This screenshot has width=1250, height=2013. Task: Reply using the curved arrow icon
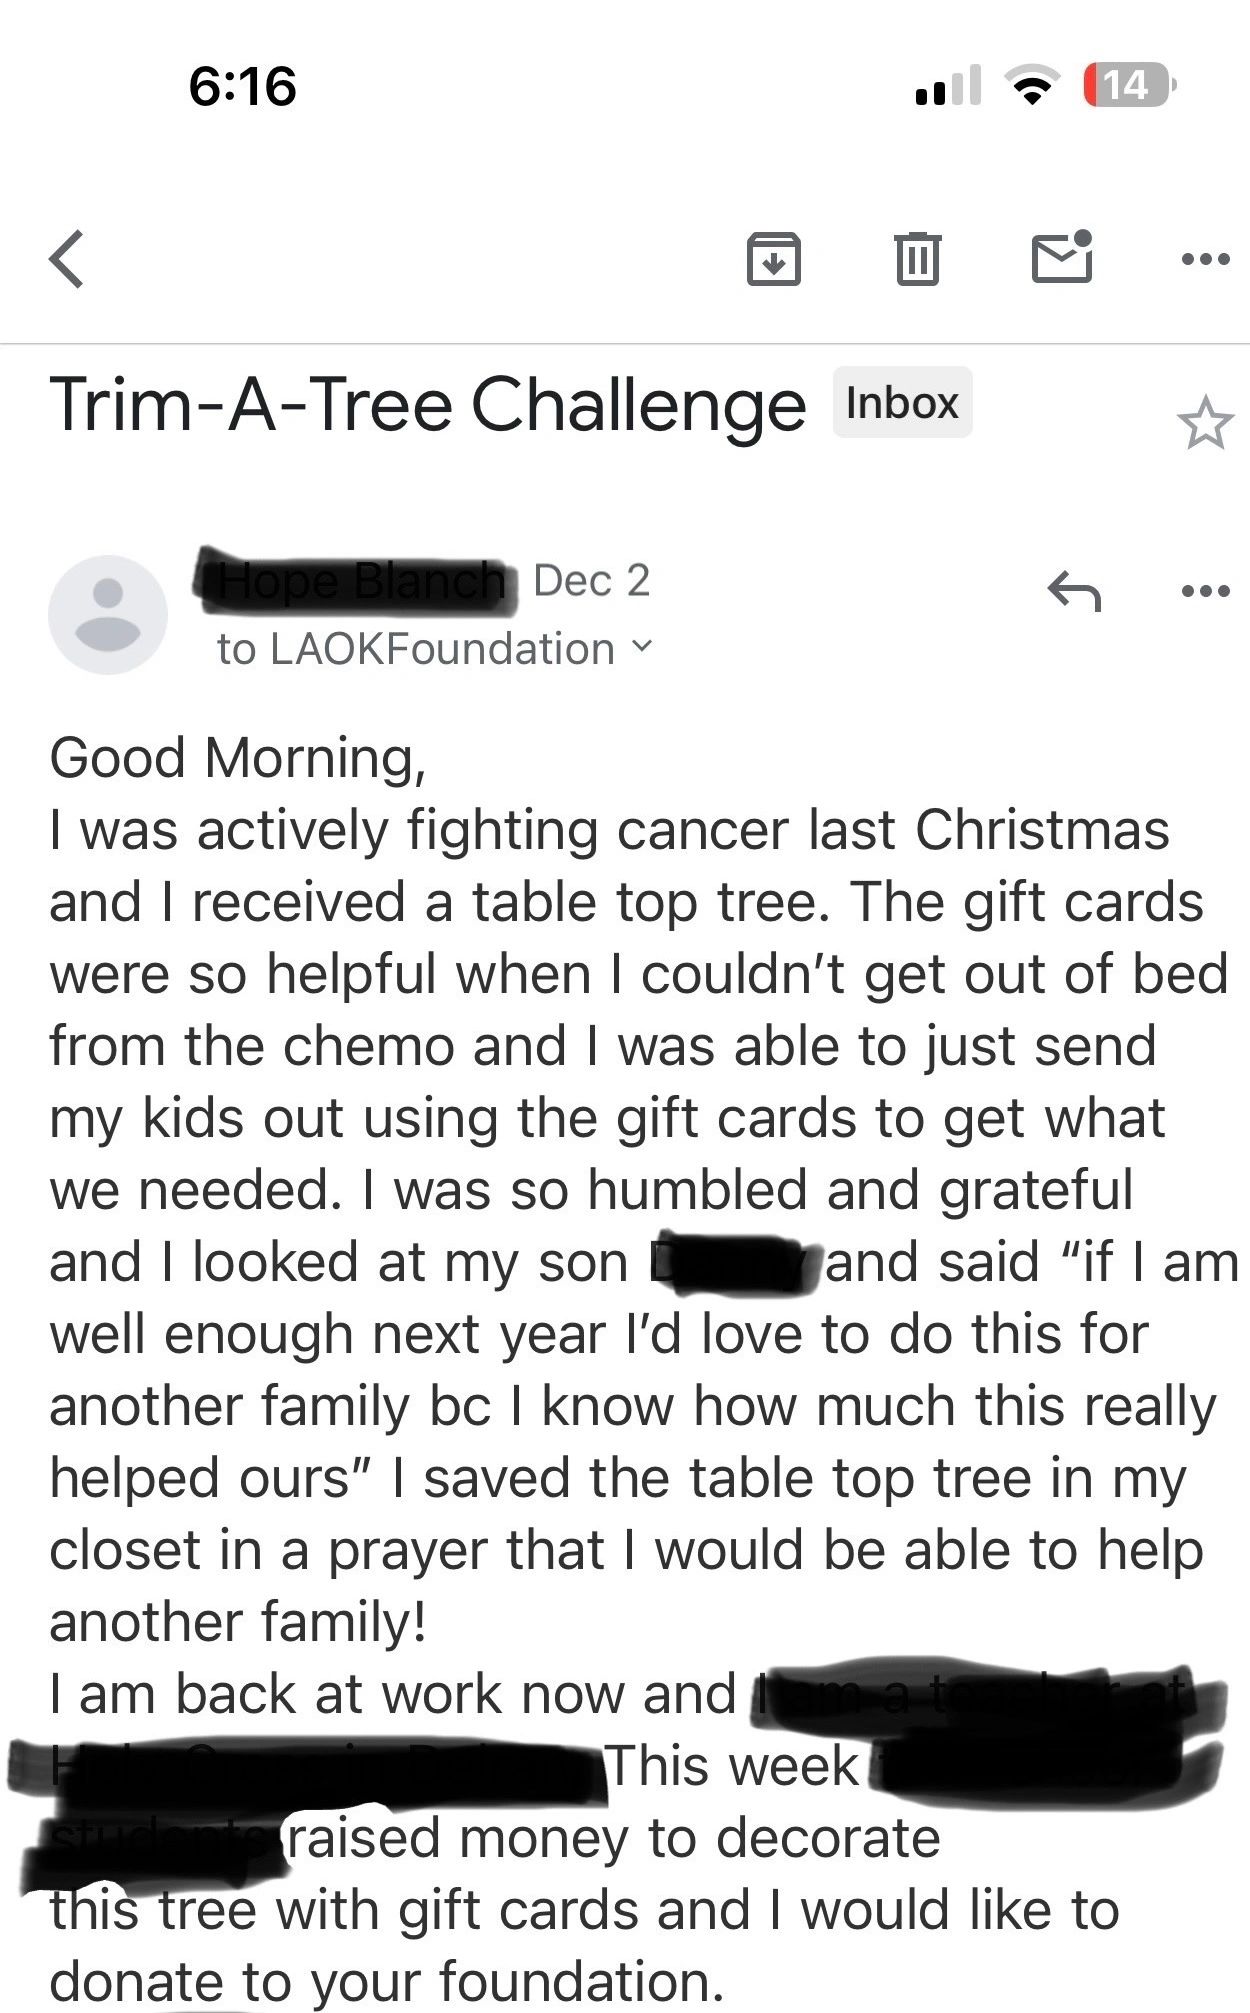1074,590
